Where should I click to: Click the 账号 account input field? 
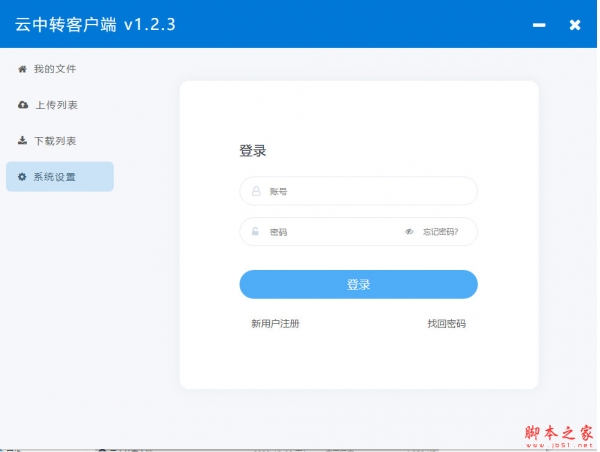pos(359,191)
